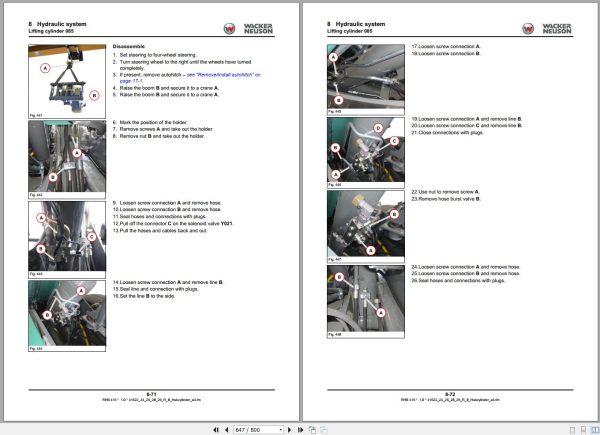Image resolution: width=600 pixels, height=435 pixels.
Task: Click Fig. 441 crane and boom image
Action: tap(67, 79)
